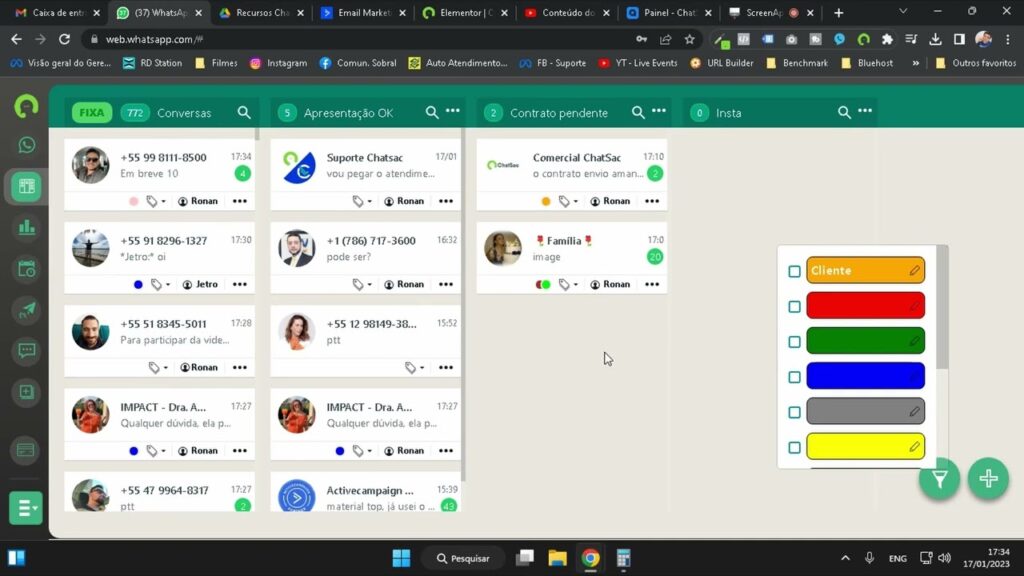Open the Instagram bookmark

(278, 63)
